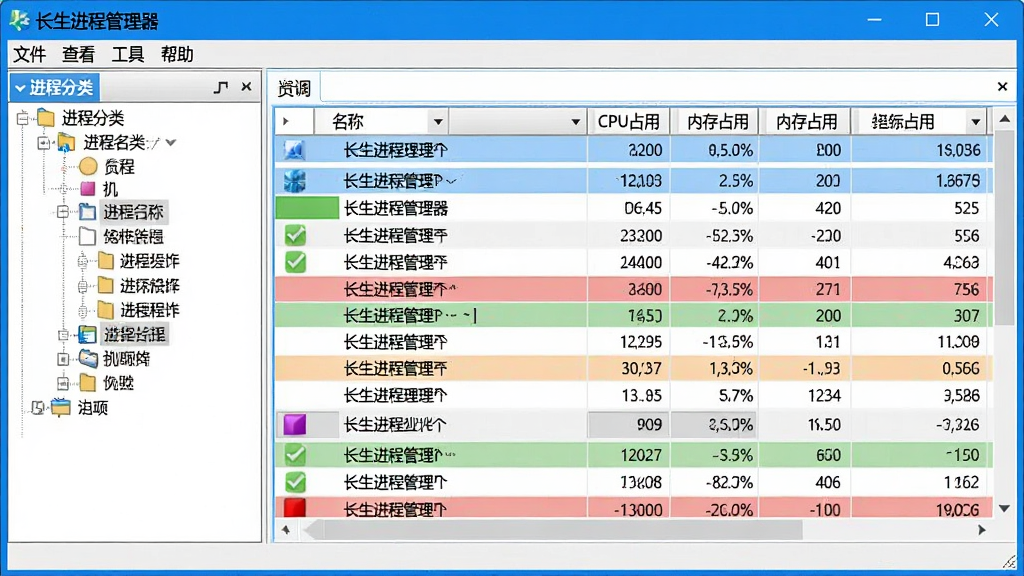
Task: Expand the 进程操作 folder node
Action: pyautogui.click(x=83, y=261)
